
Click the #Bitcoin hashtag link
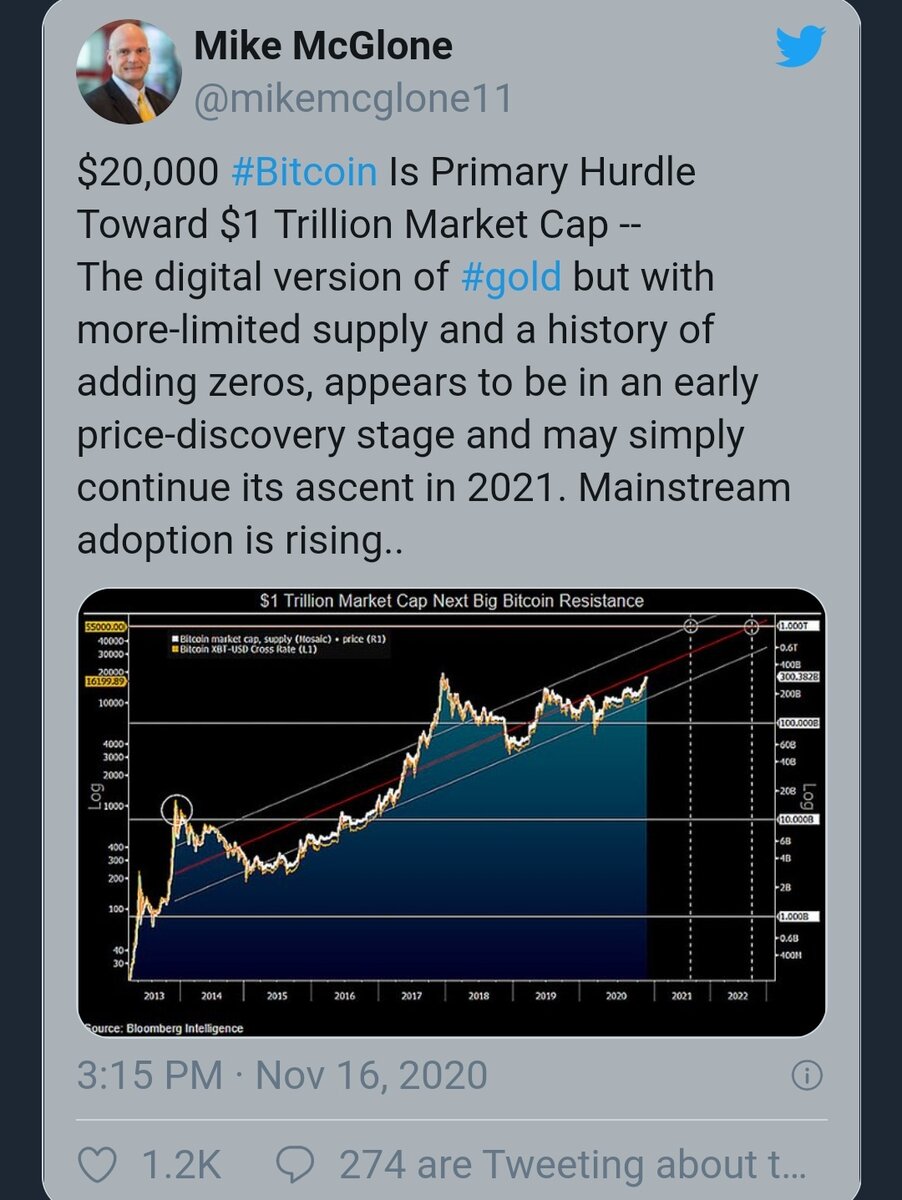click(x=304, y=172)
